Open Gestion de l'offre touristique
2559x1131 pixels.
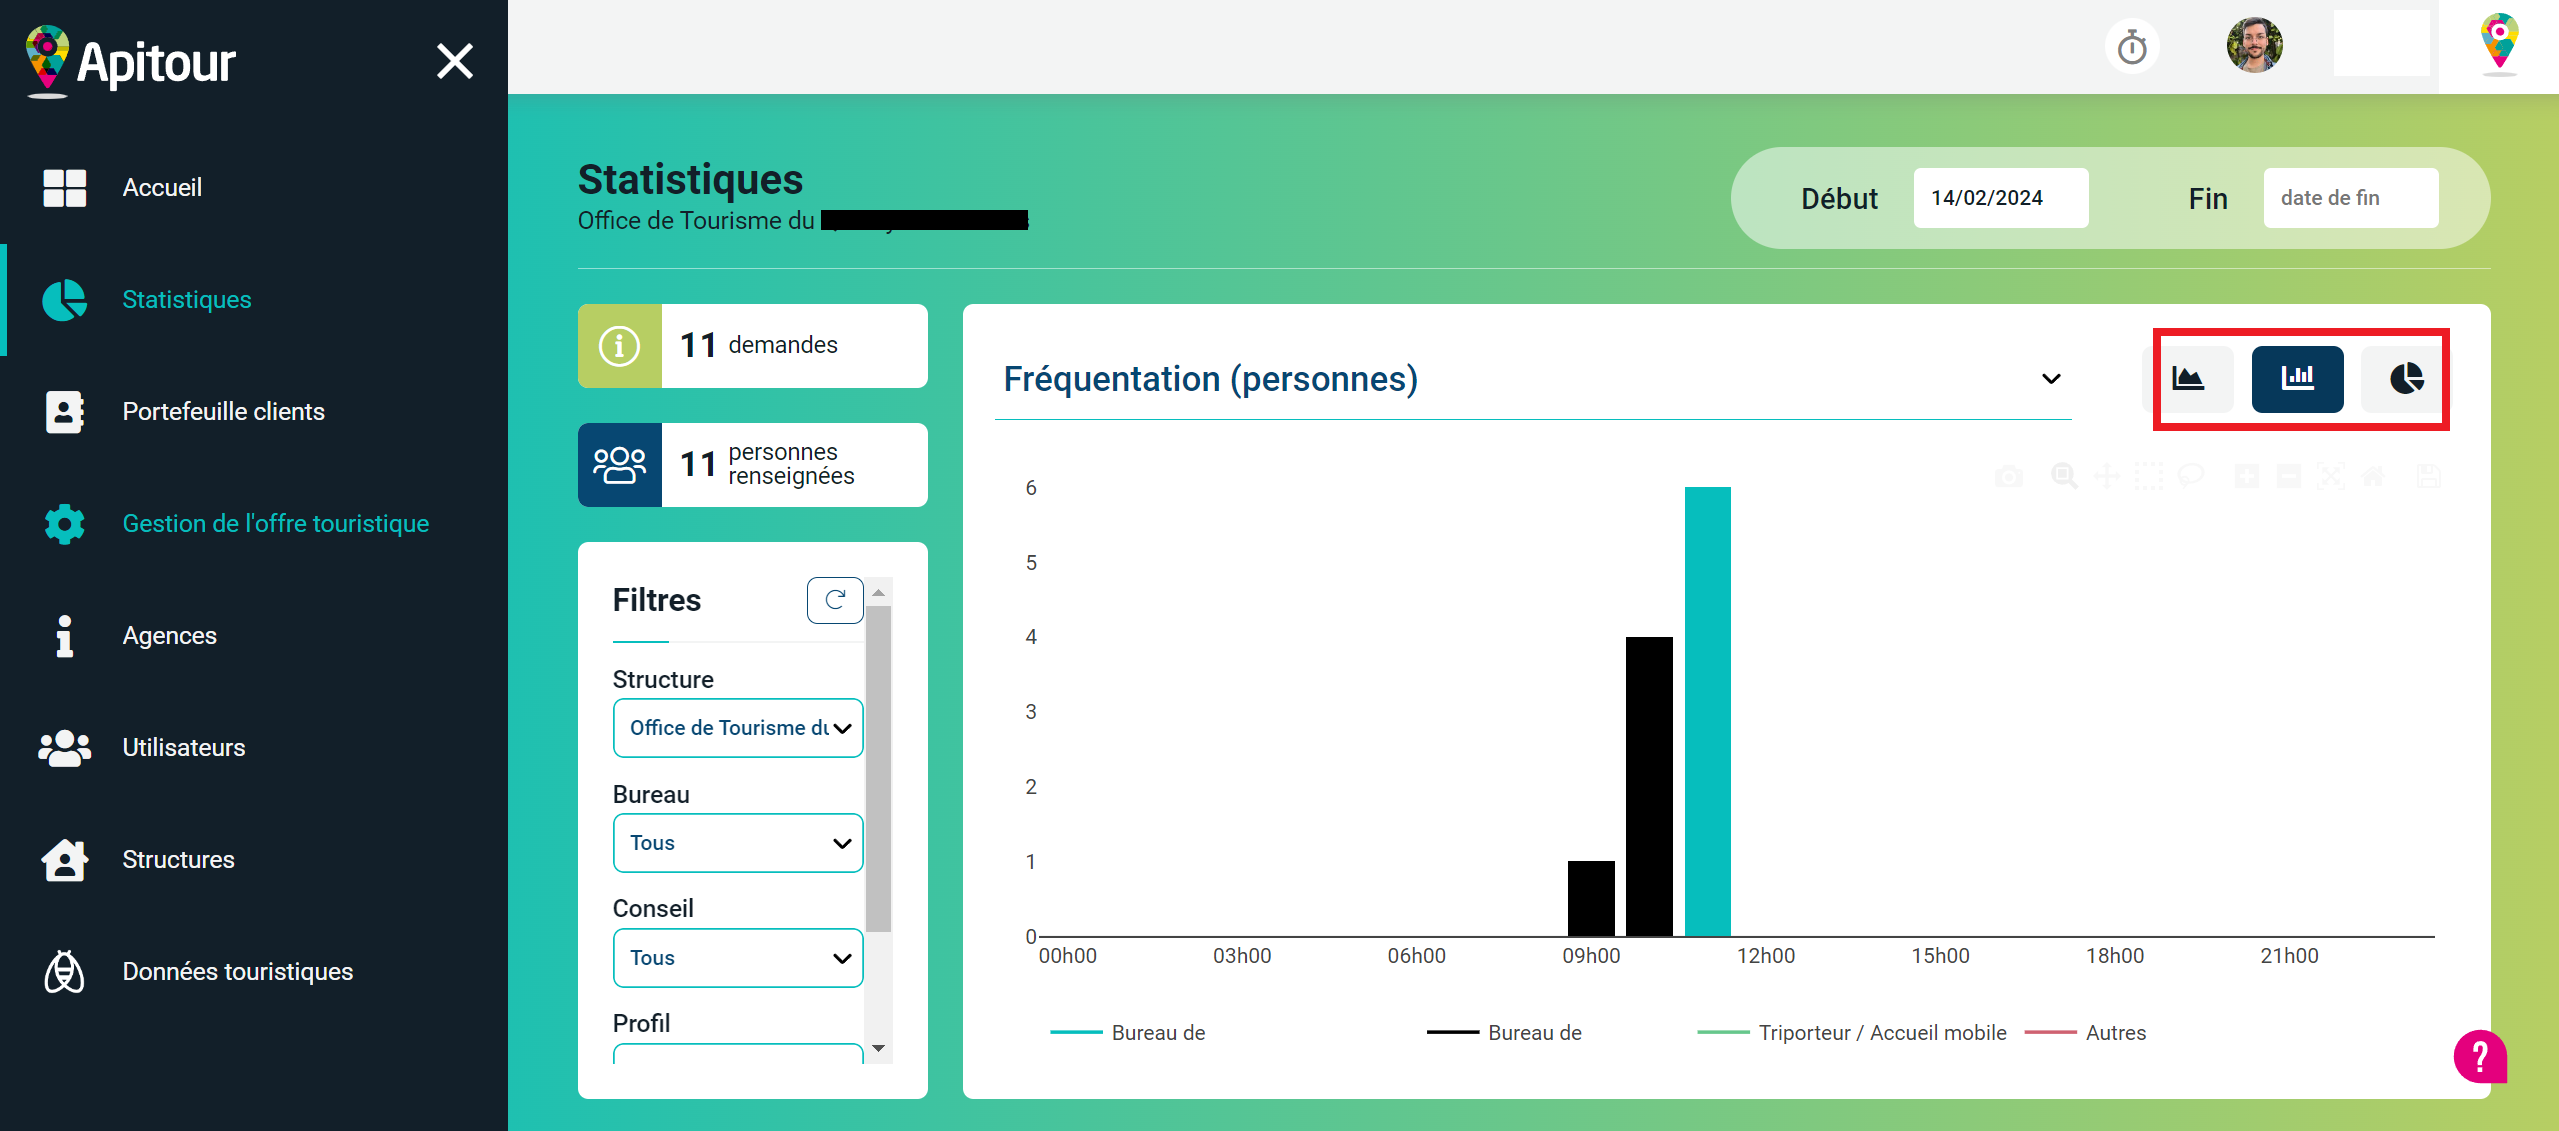tap(275, 523)
